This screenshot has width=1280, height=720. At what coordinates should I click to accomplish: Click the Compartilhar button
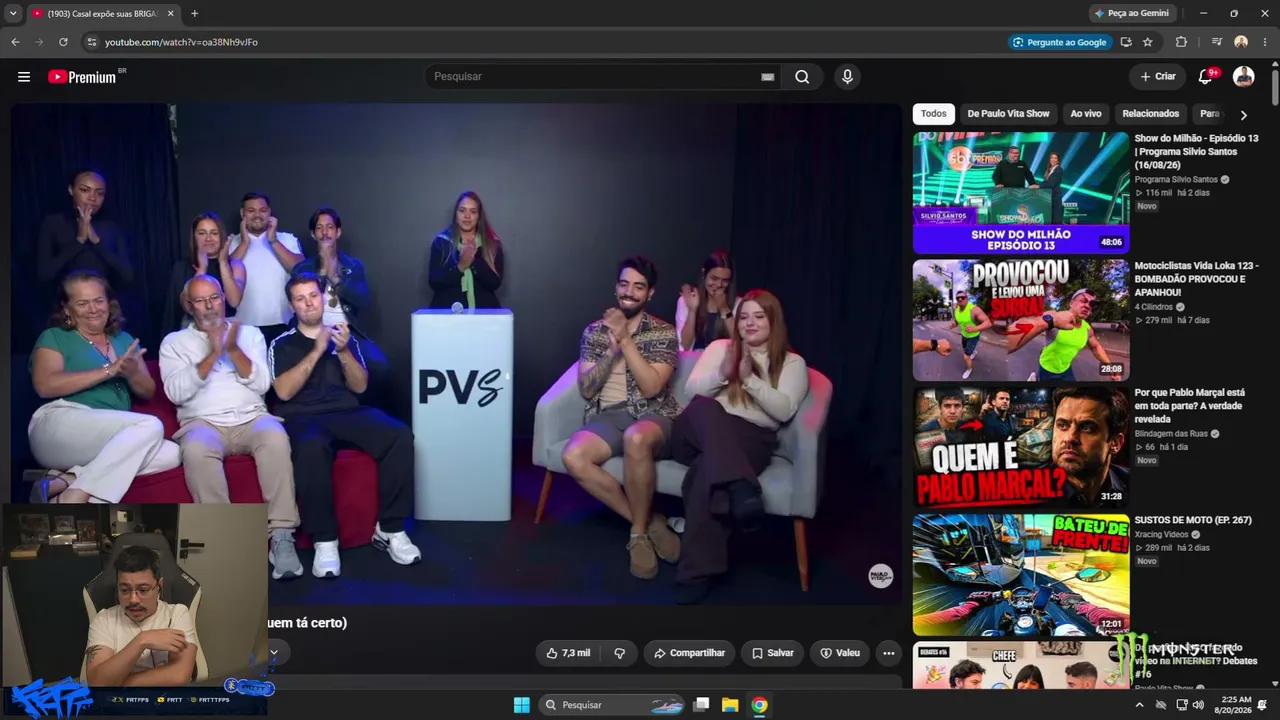tap(689, 653)
